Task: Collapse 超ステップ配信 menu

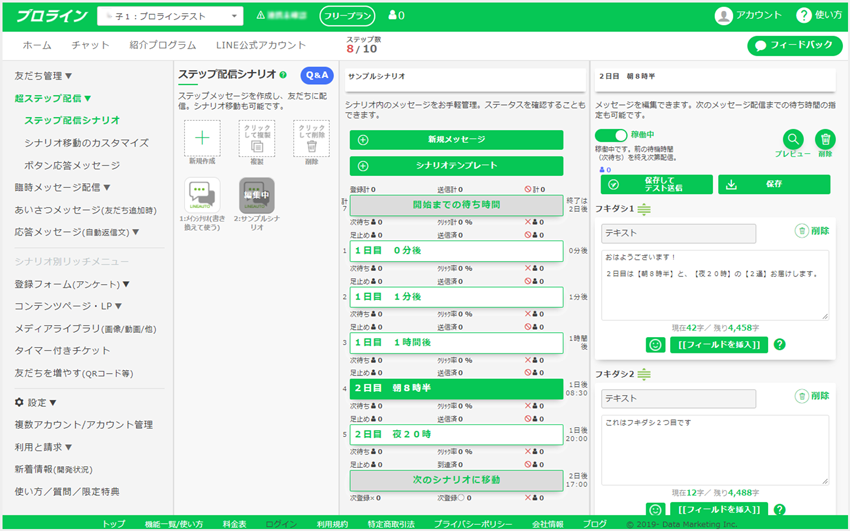Action: [x=53, y=98]
